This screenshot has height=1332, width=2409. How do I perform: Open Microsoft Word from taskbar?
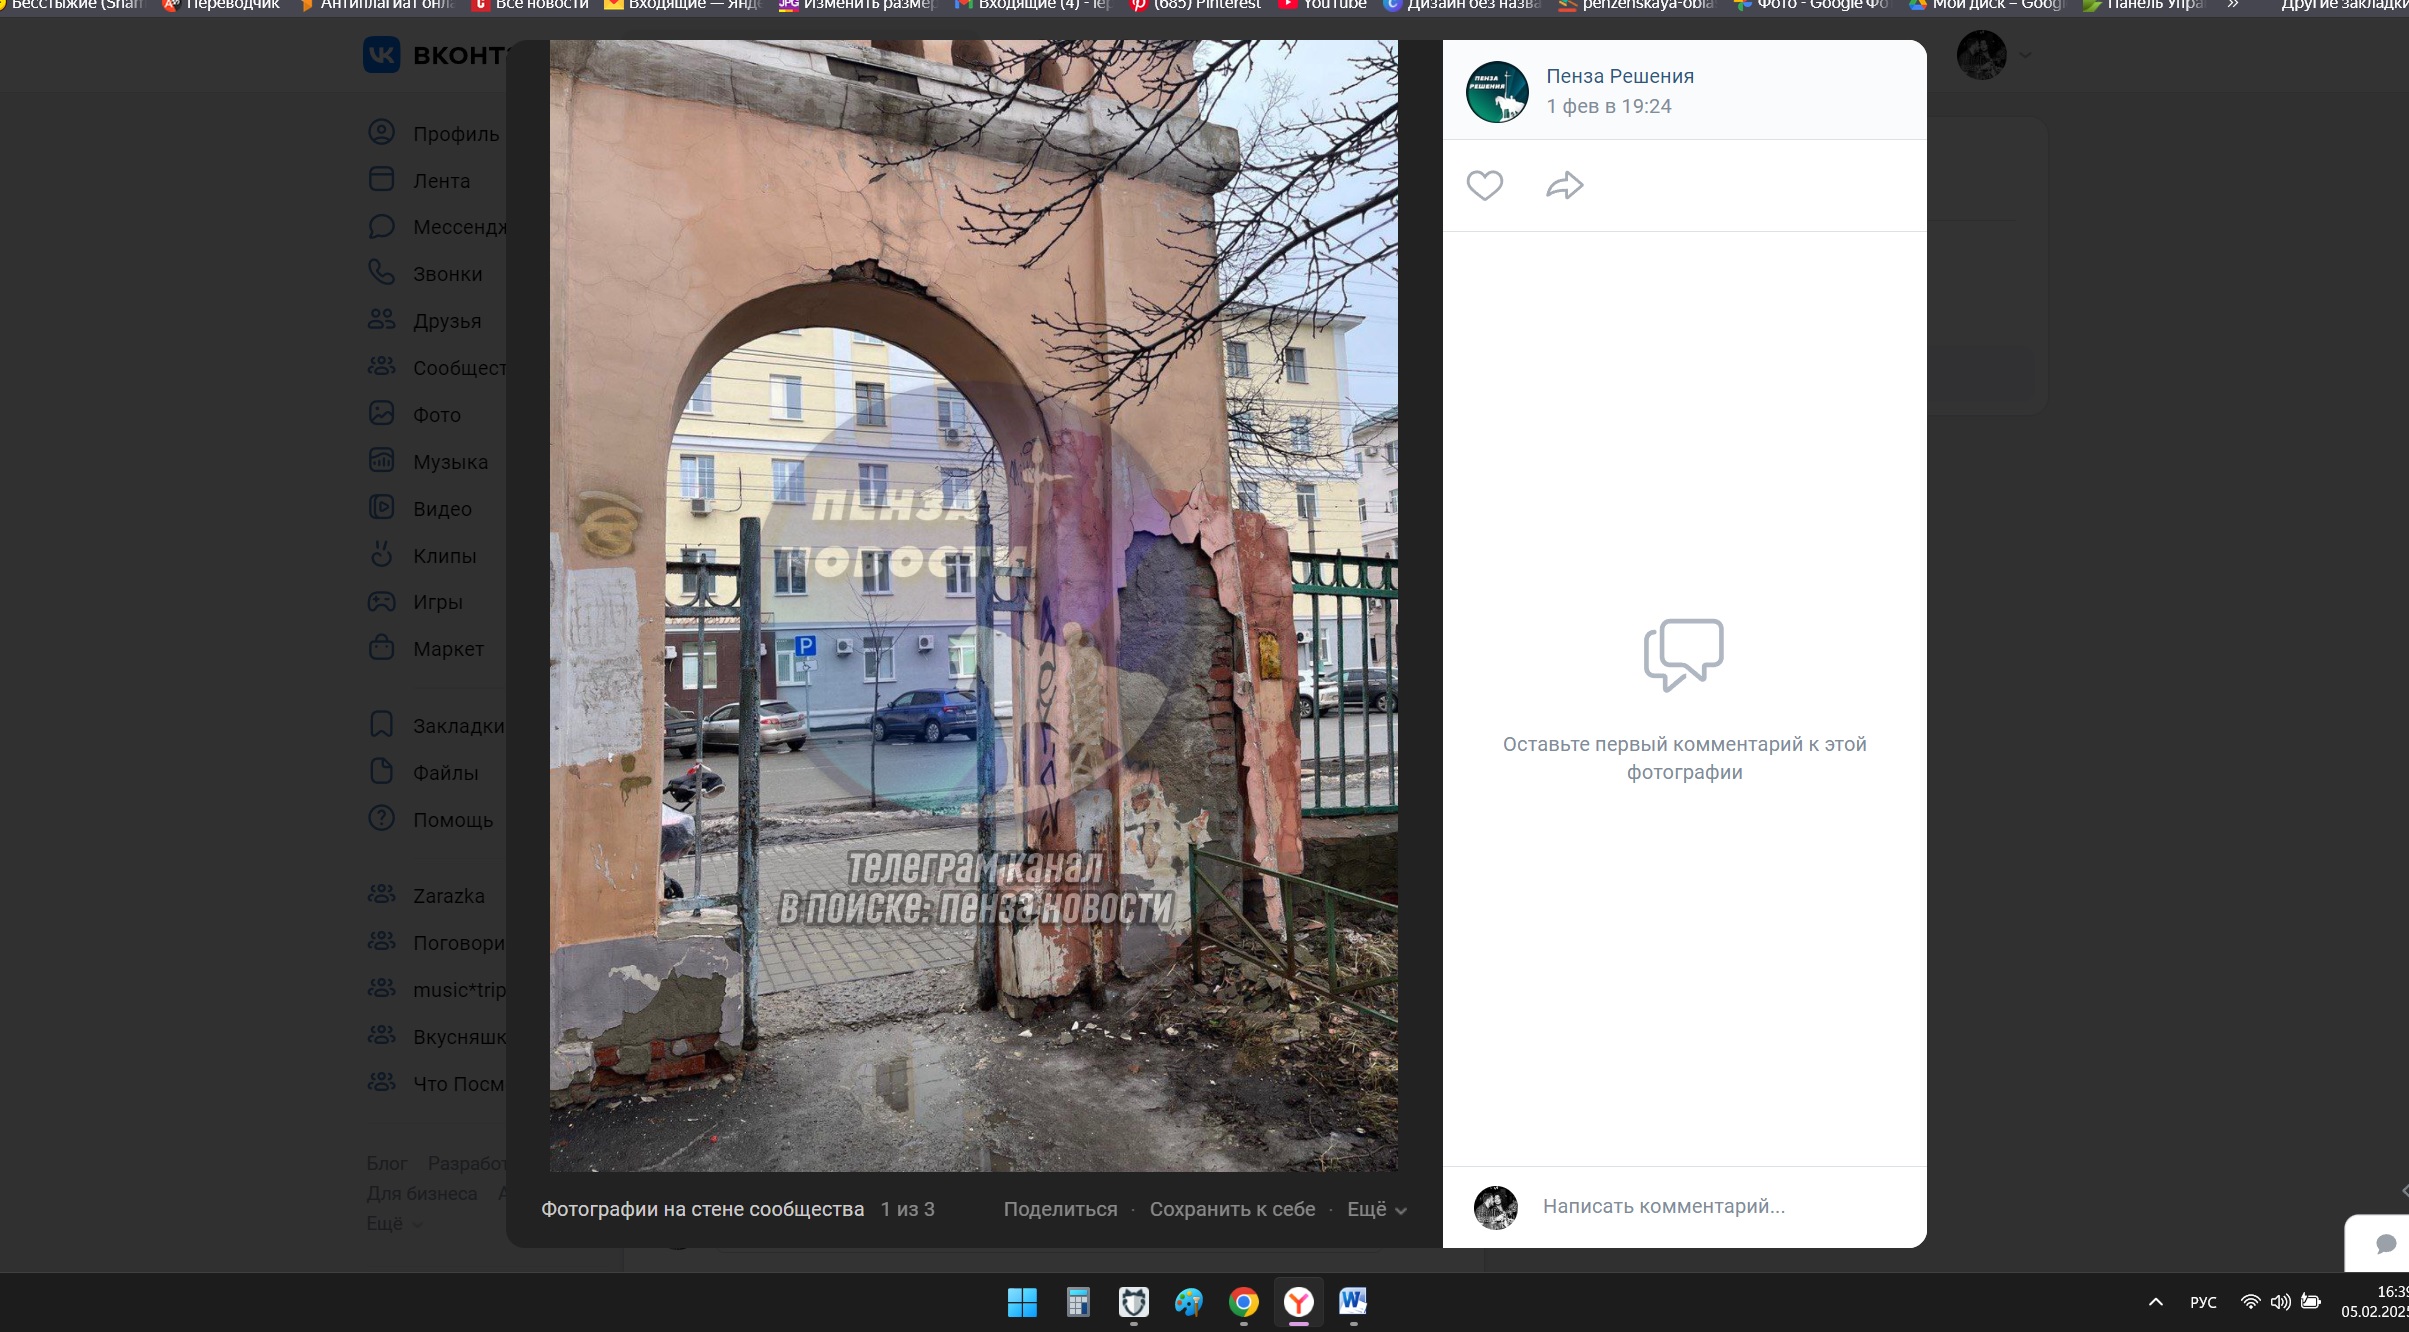(x=1353, y=1302)
